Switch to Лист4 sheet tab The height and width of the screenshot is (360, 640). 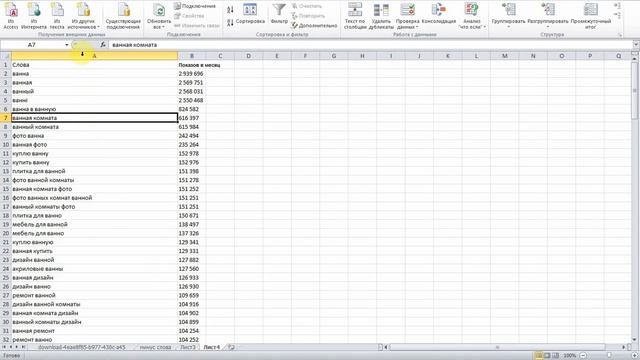pyautogui.click(x=212, y=347)
